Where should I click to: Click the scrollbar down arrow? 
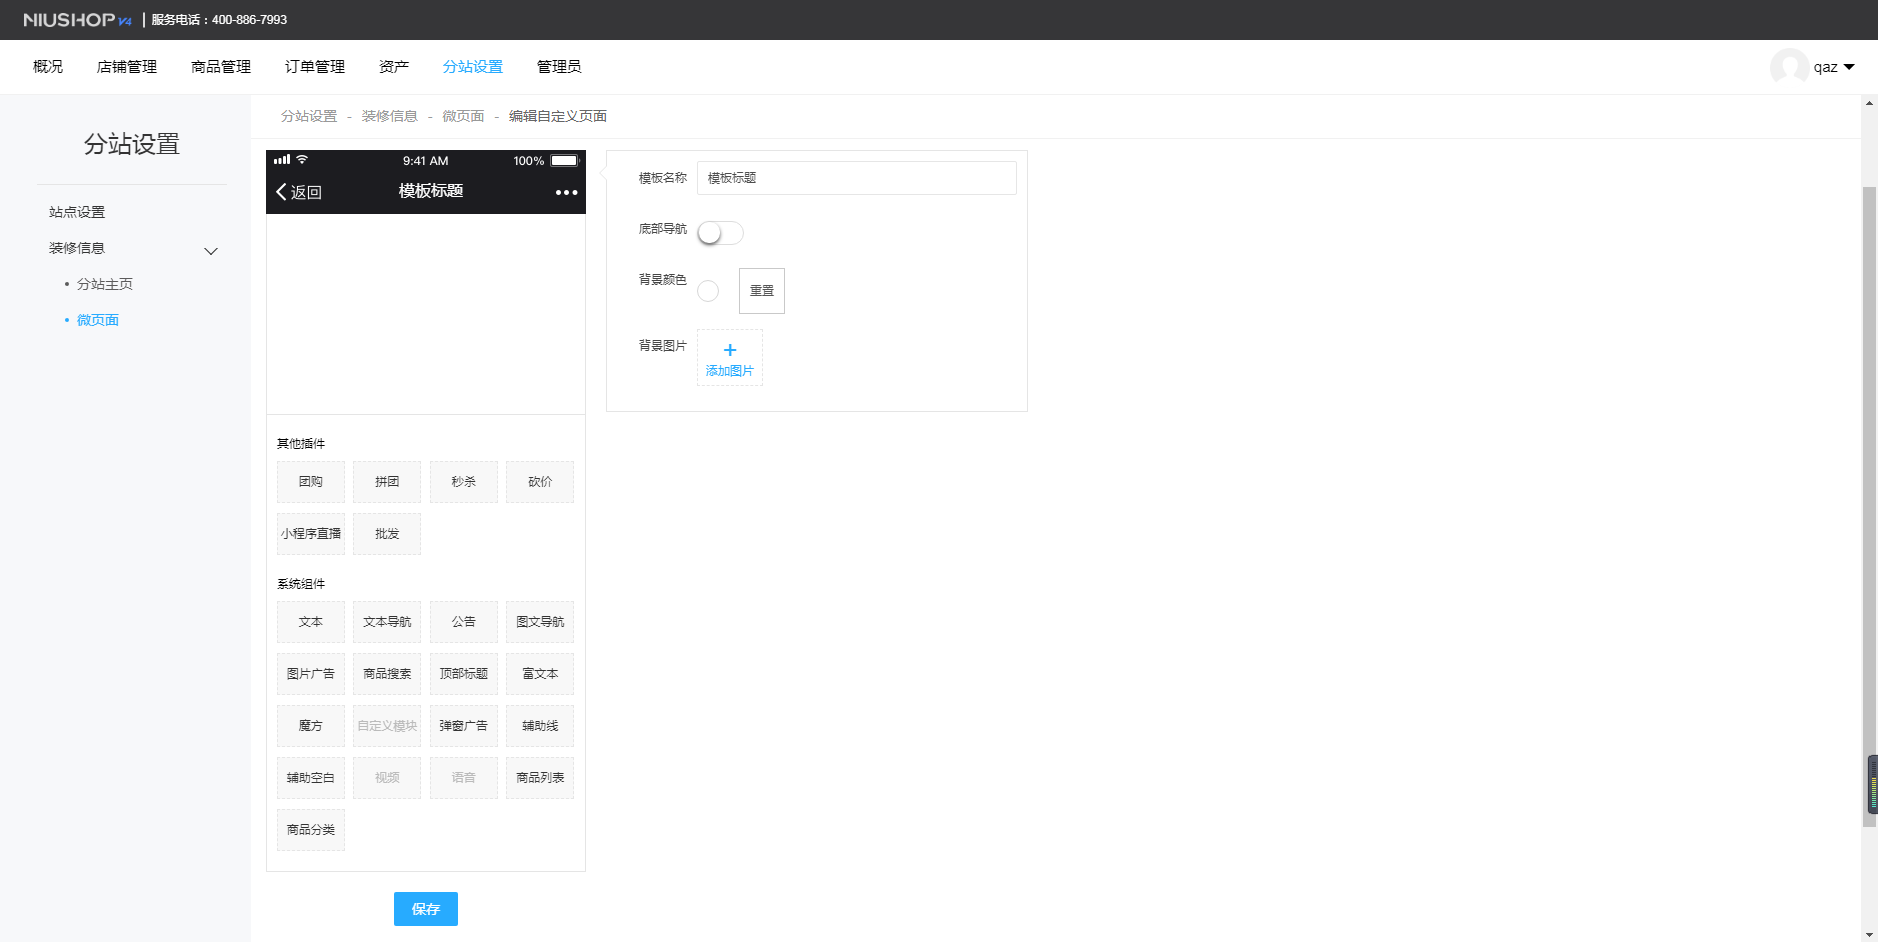pos(1869,935)
